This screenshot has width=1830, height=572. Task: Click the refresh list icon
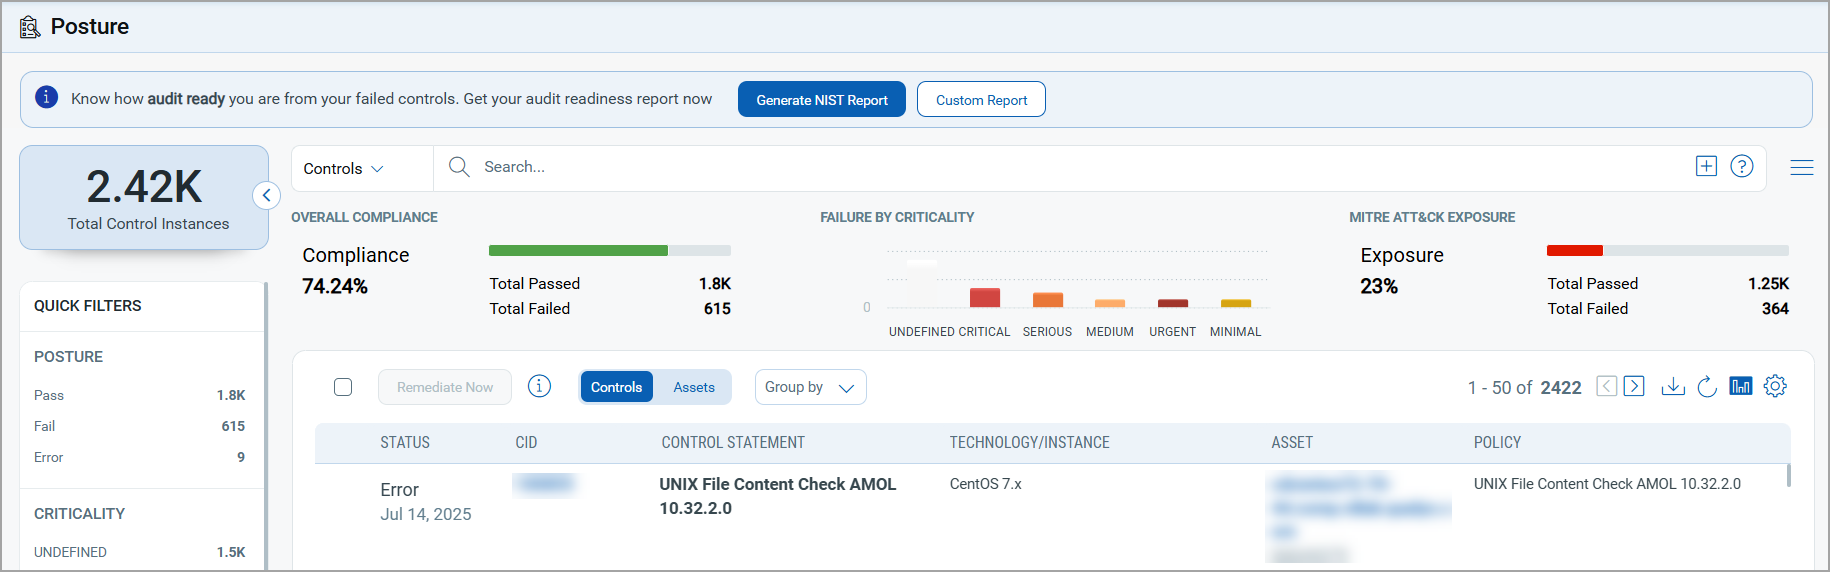tap(1707, 386)
